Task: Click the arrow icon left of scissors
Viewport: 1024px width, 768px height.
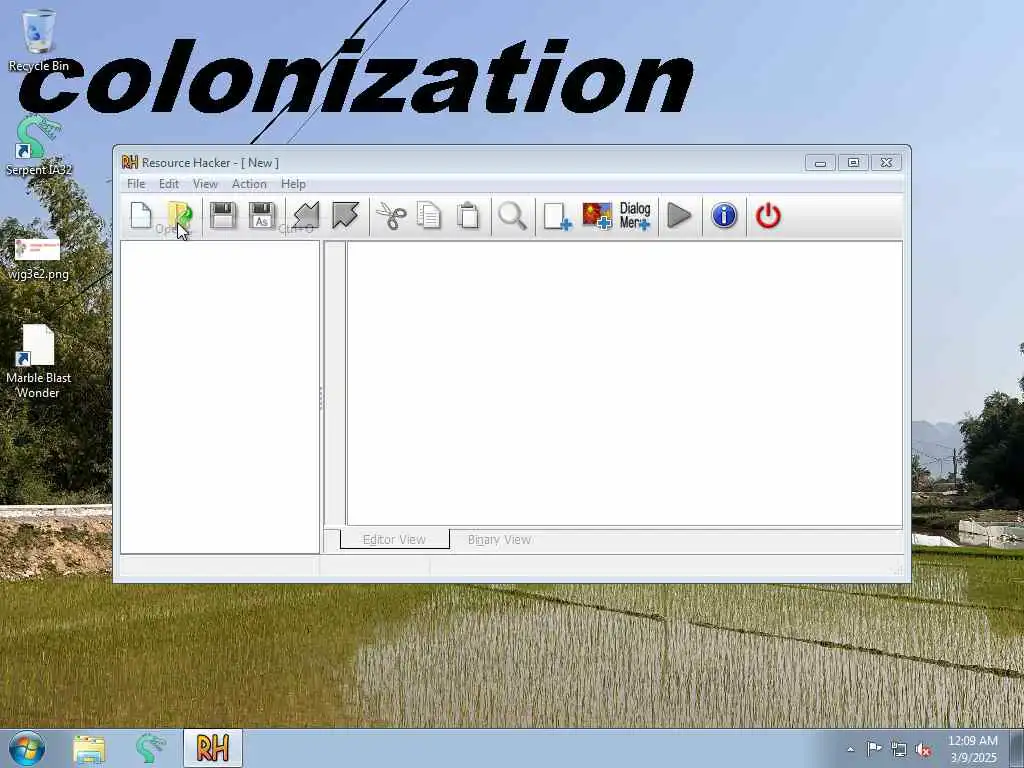Action: coord(345,216)
